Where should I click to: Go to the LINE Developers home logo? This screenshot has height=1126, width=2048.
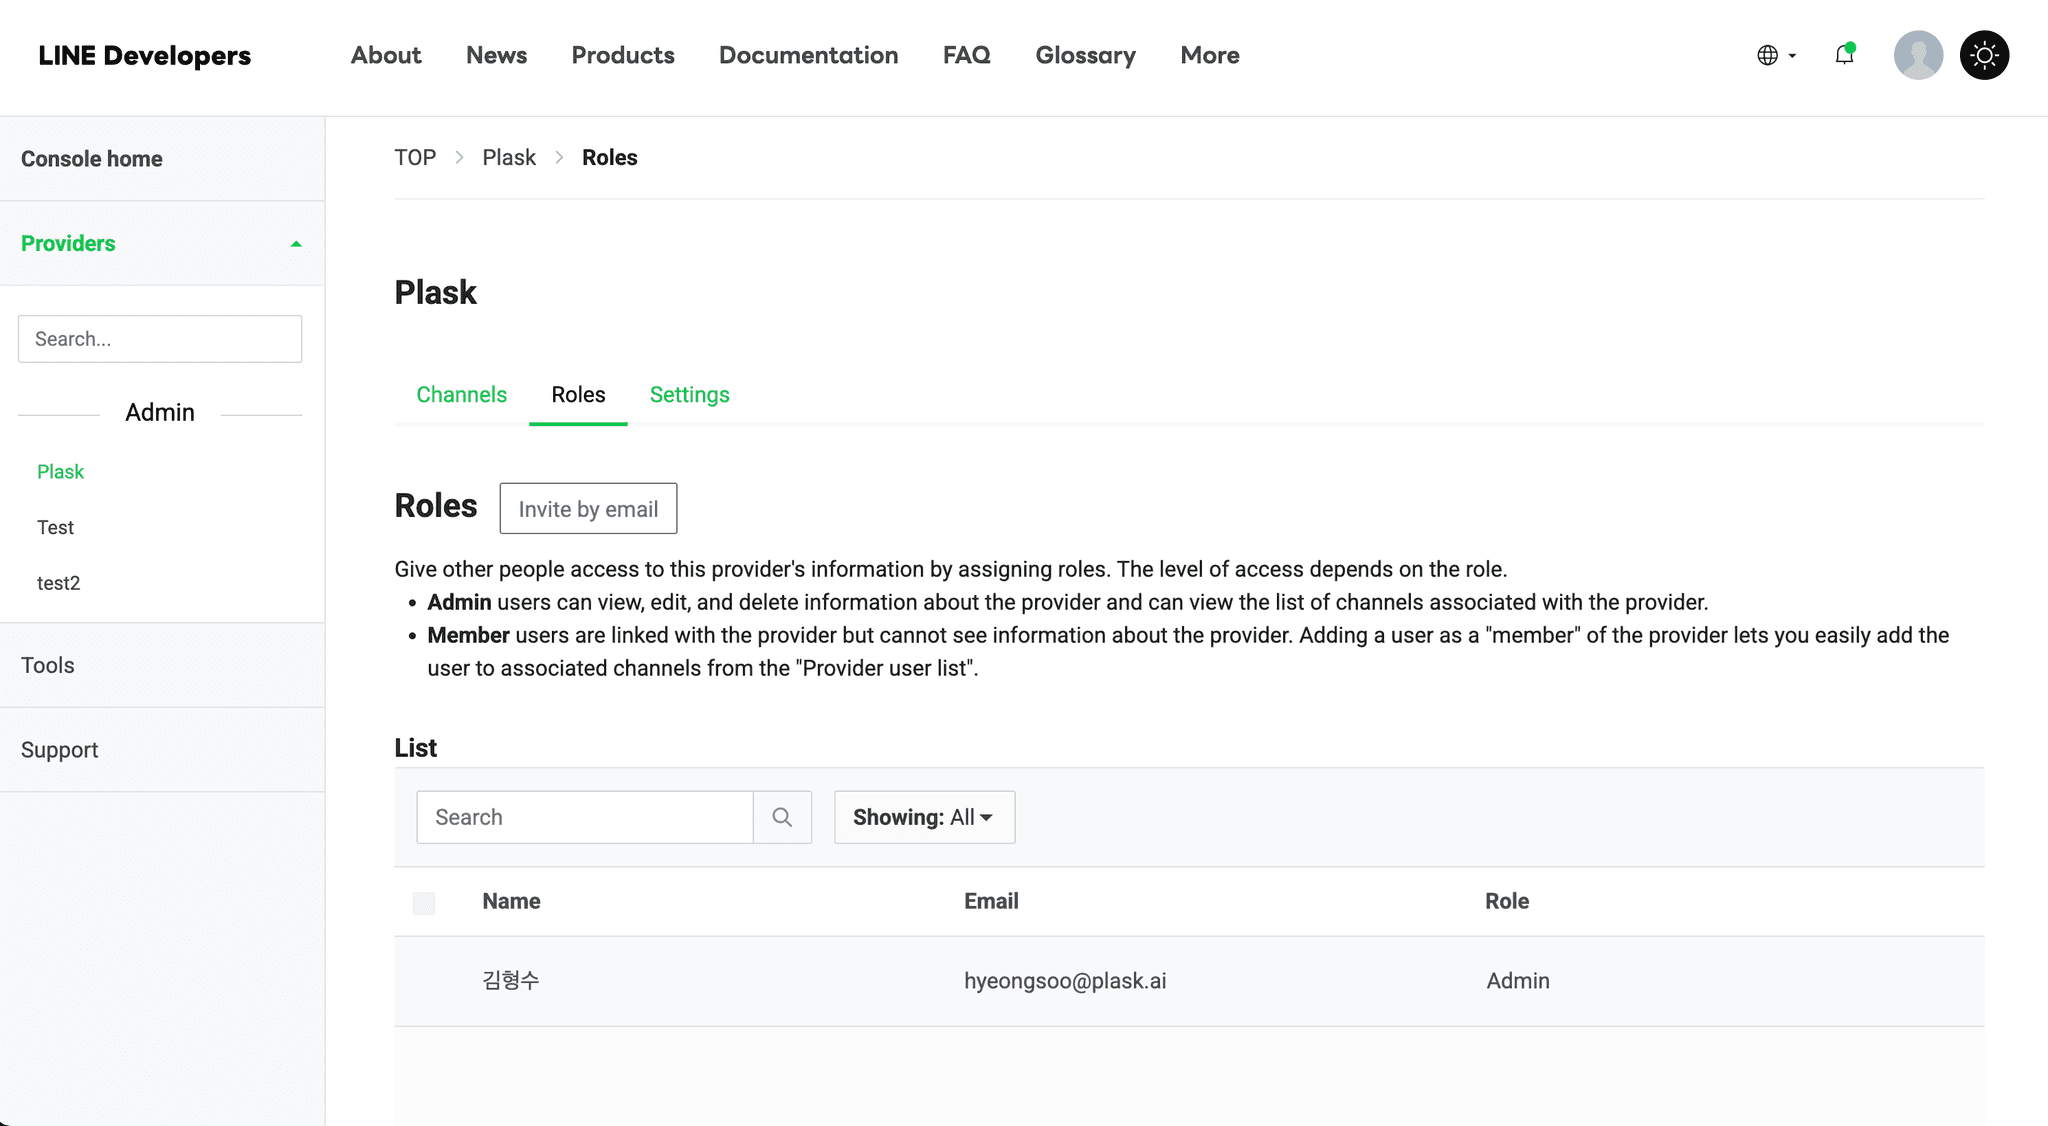[x=145, y=55]
